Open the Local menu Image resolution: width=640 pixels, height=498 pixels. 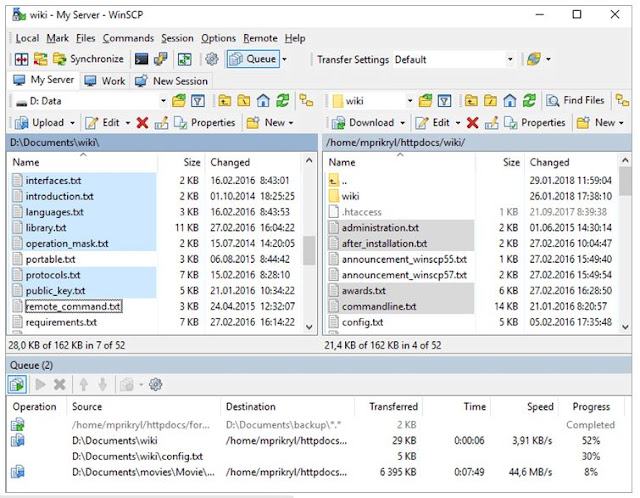pos(27,38)
